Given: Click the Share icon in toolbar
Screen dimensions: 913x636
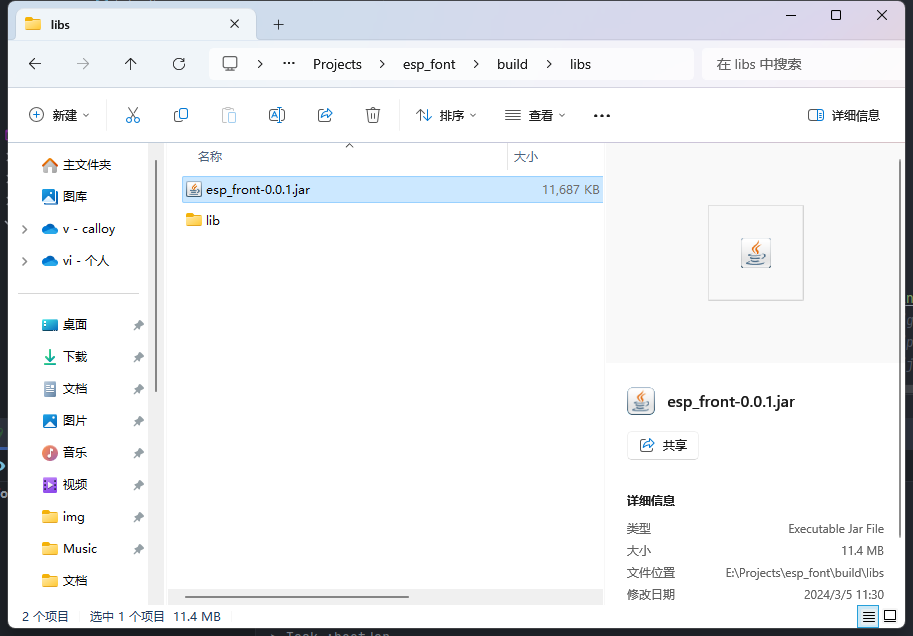Looking at the screenshot, I should pyautogui.click(x=325, y=115).
